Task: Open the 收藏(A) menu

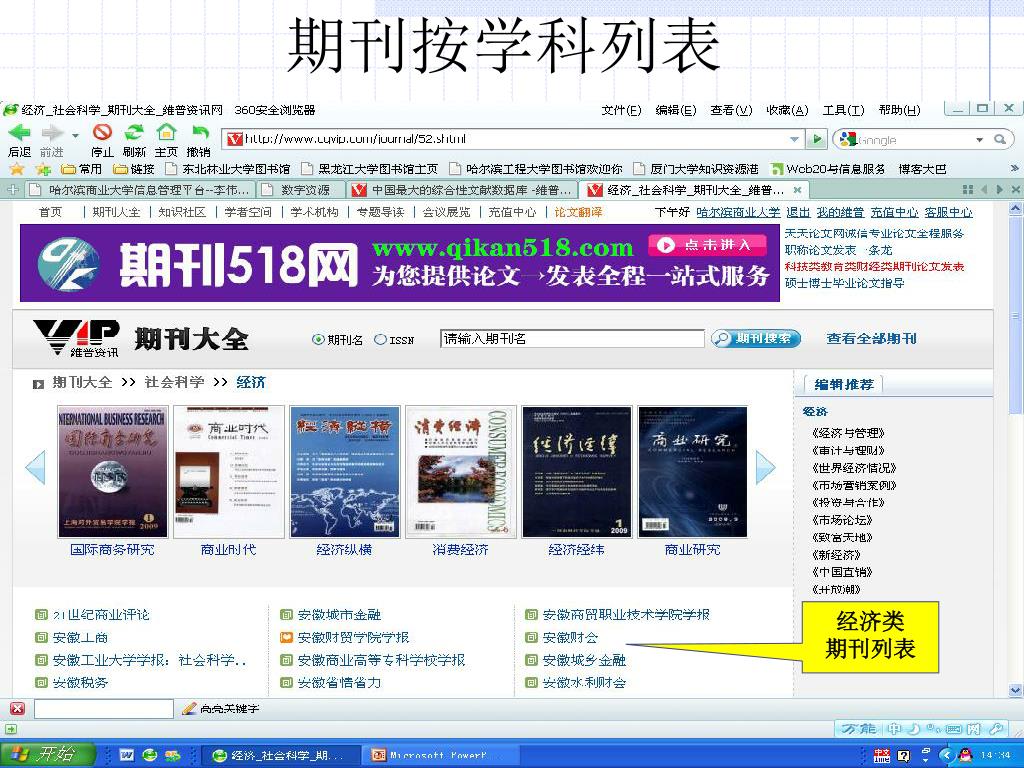Action: click(787, 110)
